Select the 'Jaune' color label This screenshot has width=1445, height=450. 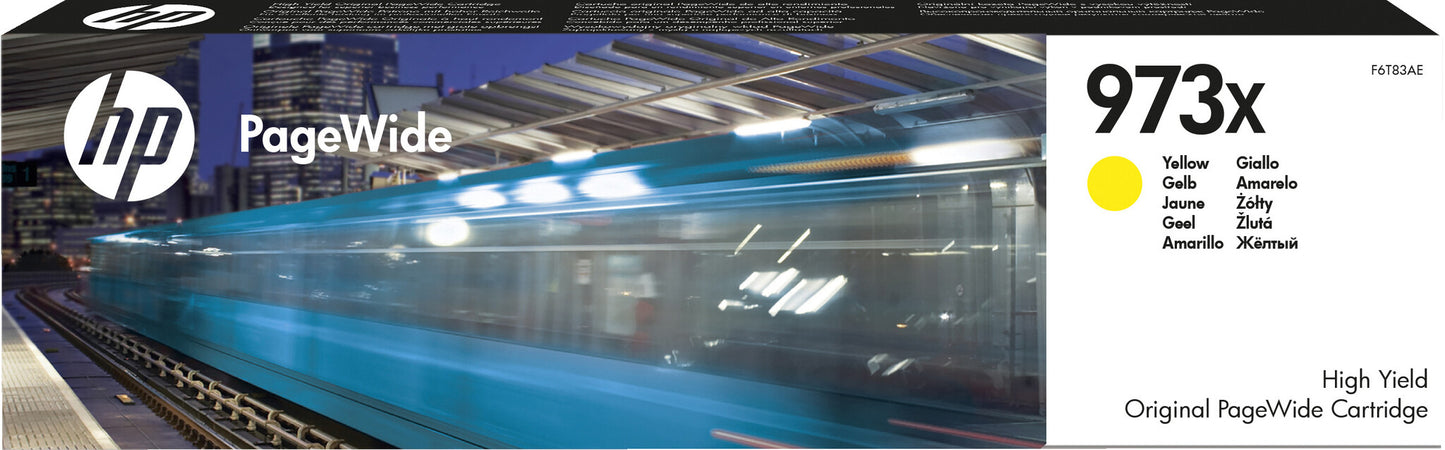1182,203
